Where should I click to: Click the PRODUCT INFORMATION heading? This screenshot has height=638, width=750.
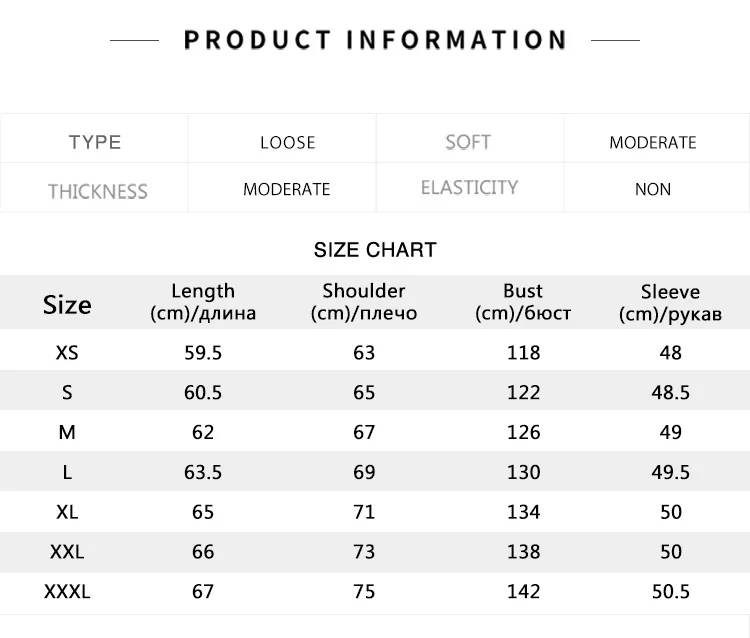tap(375, 40)
